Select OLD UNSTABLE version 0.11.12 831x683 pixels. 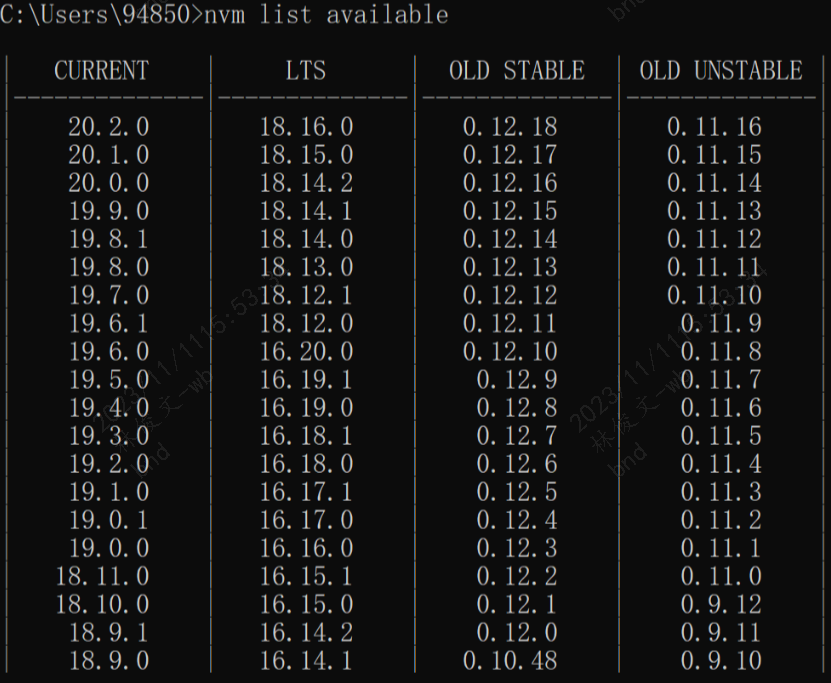point(714,240)
